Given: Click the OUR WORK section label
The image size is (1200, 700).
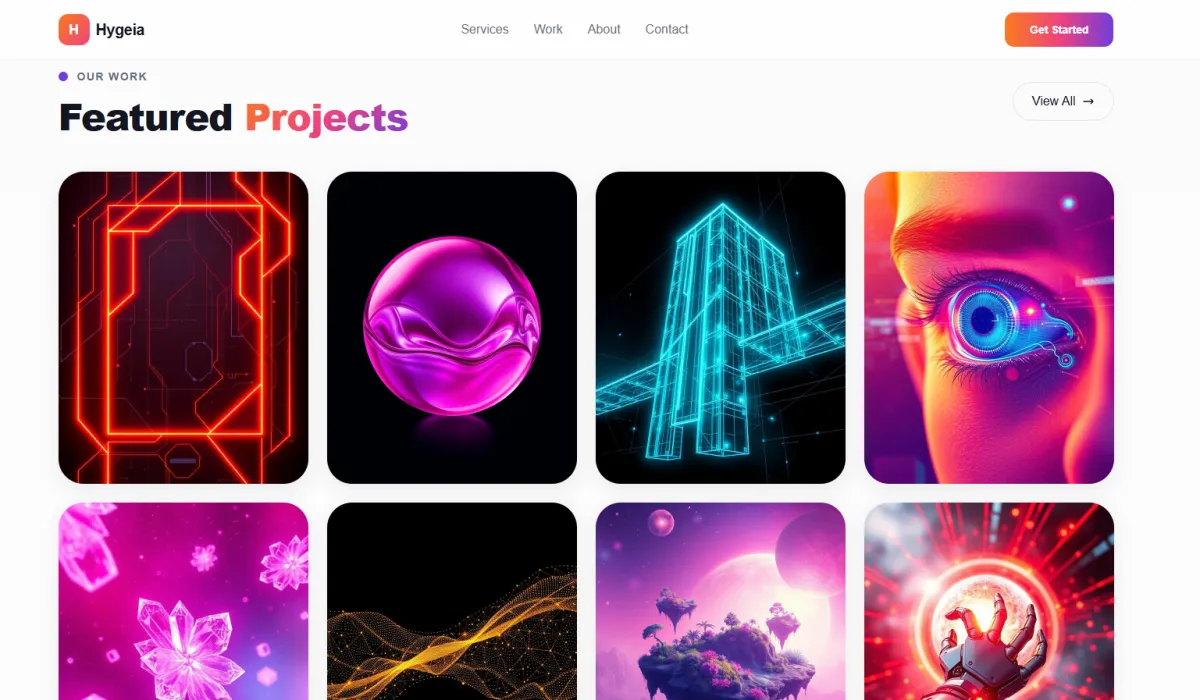Looking at the screenshot, I should [112, 76].
